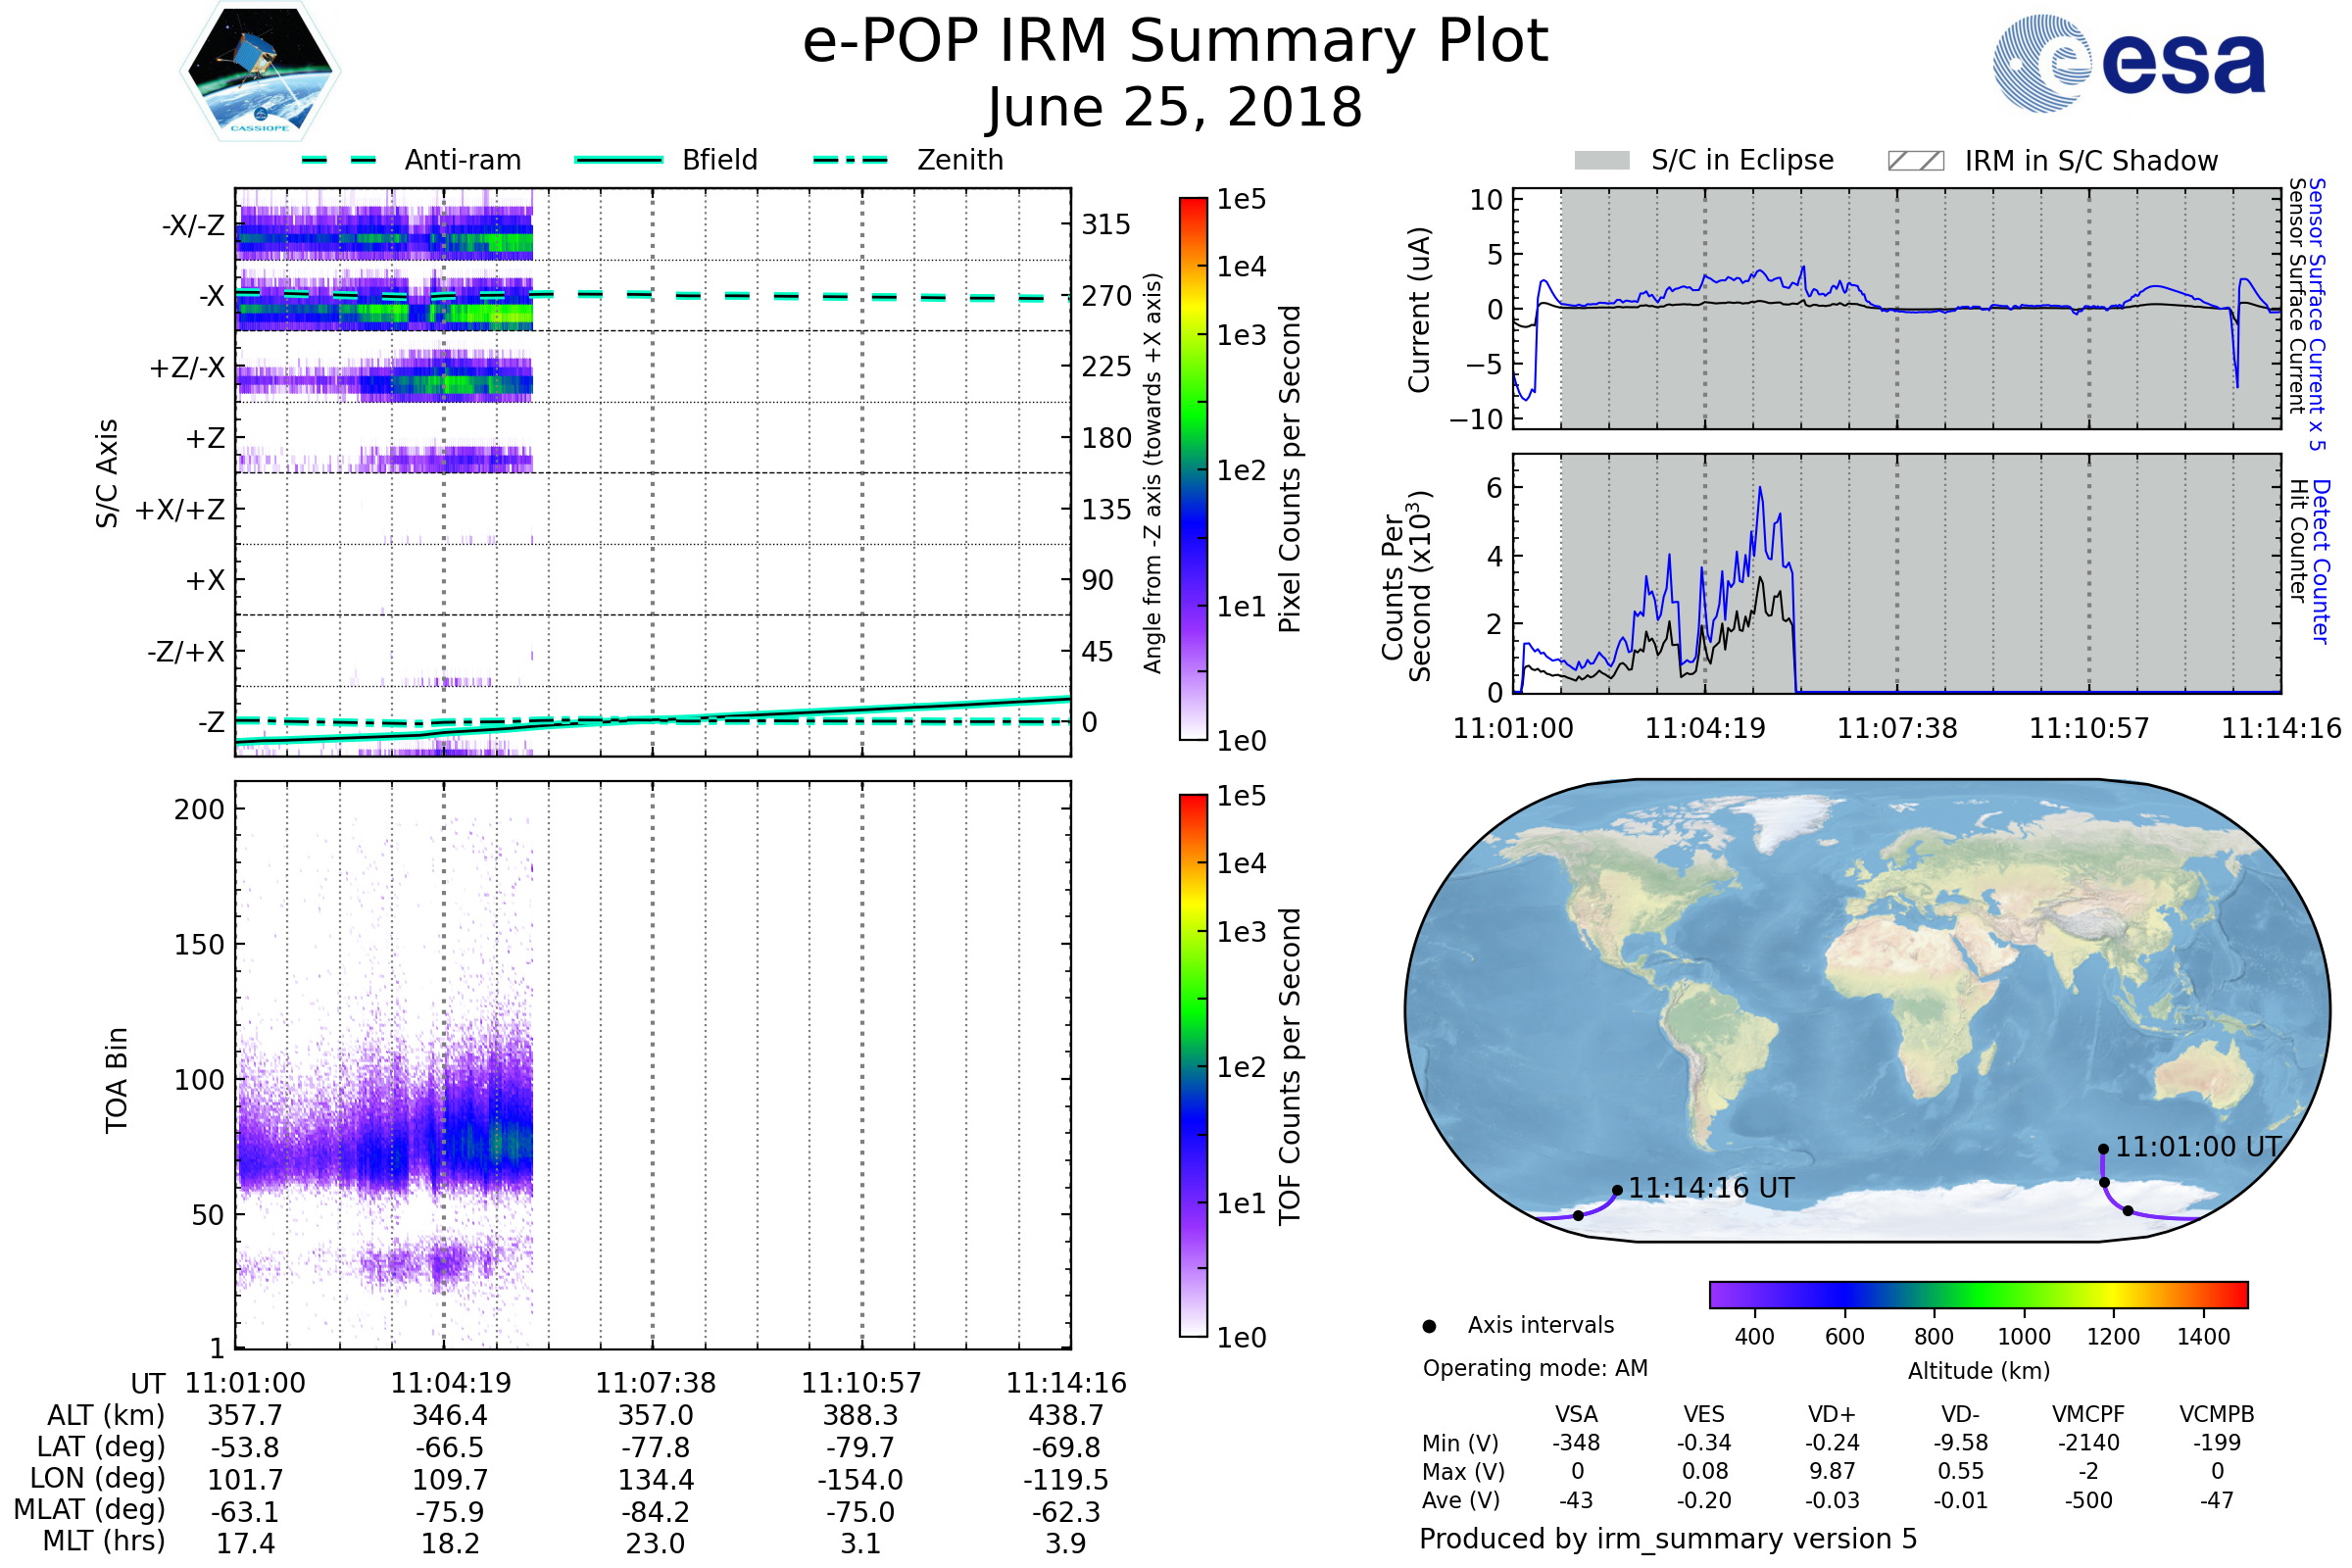Click the Operating mode: AM label
Screen dimensions: 2352x1568
[1535, 1368]
